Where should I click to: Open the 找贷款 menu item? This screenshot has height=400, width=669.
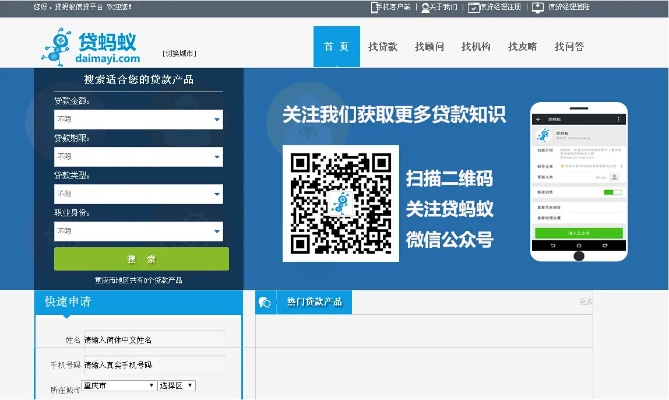pos(383,46)
